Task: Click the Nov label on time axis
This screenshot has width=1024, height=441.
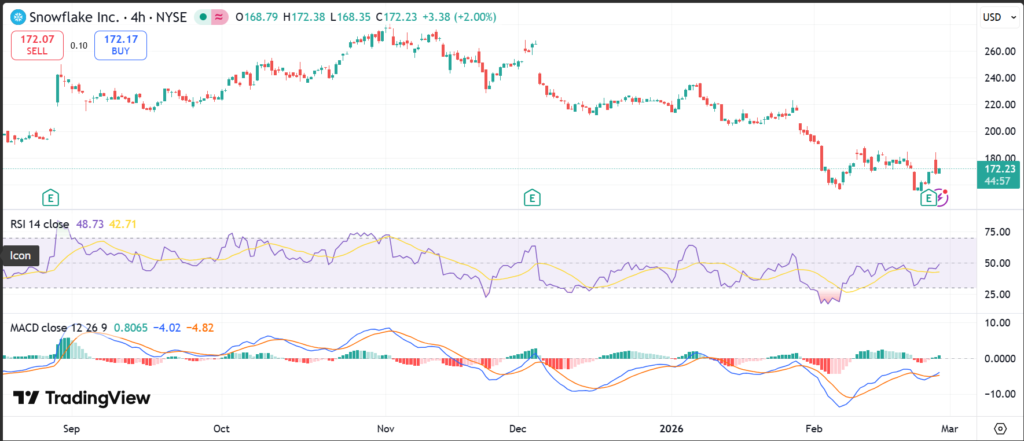Action: pos(386,426)
